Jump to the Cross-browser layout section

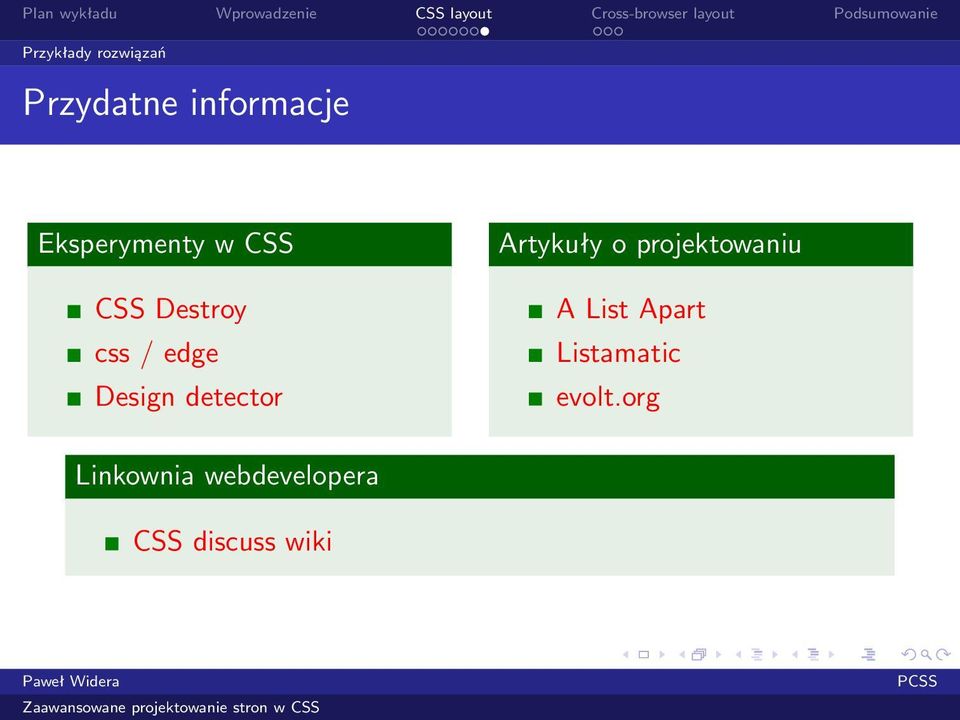tap(662, 13)
